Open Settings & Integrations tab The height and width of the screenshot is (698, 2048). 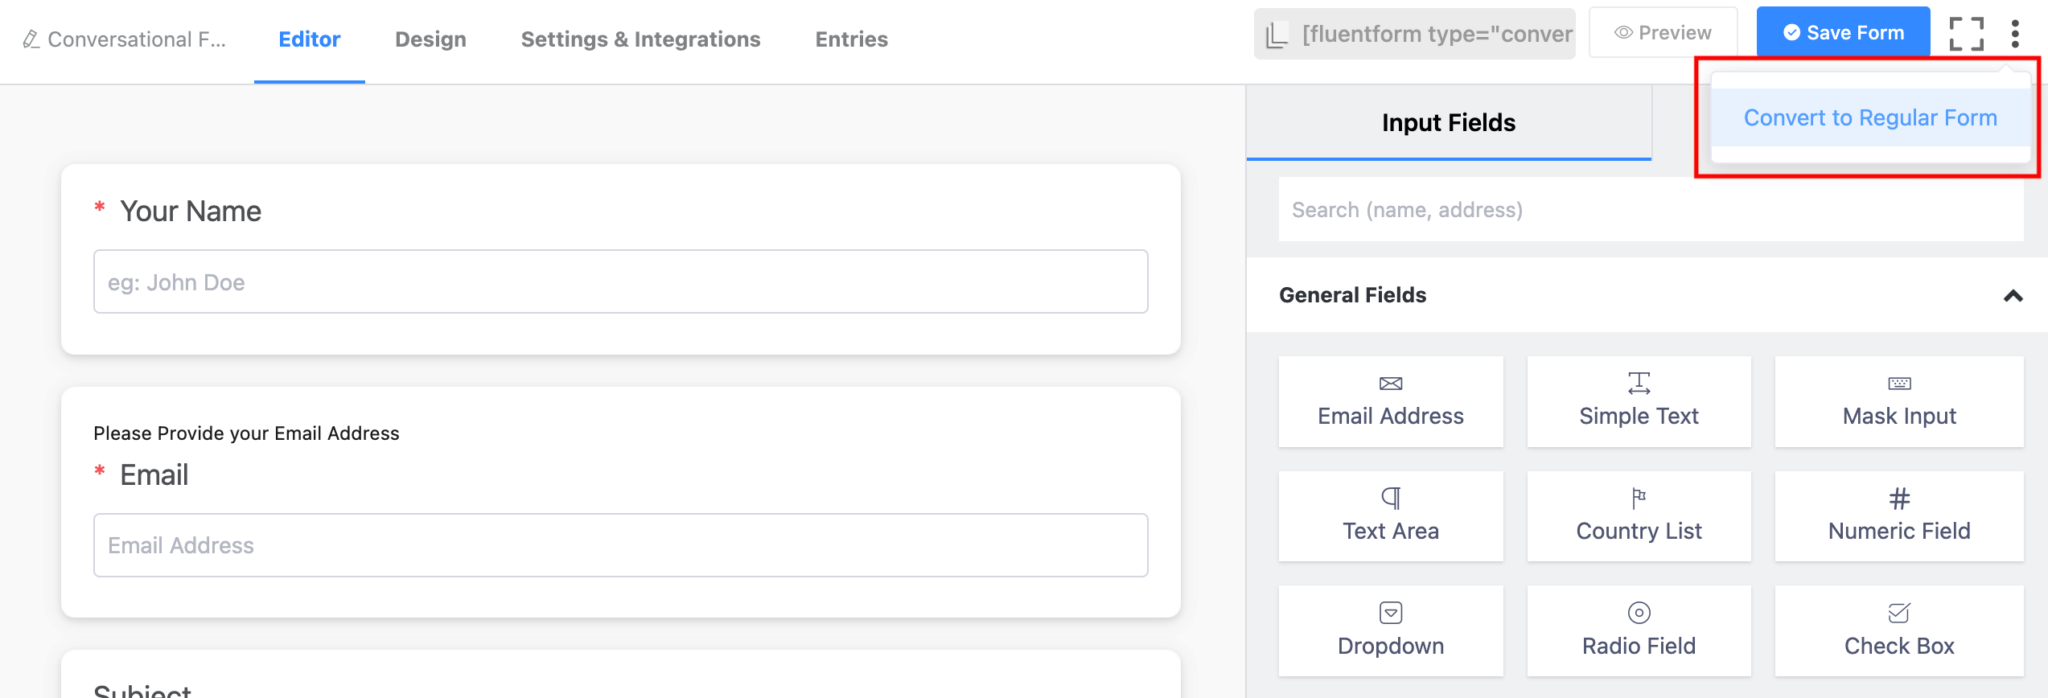pyautogui.click(x=640, y=39)
